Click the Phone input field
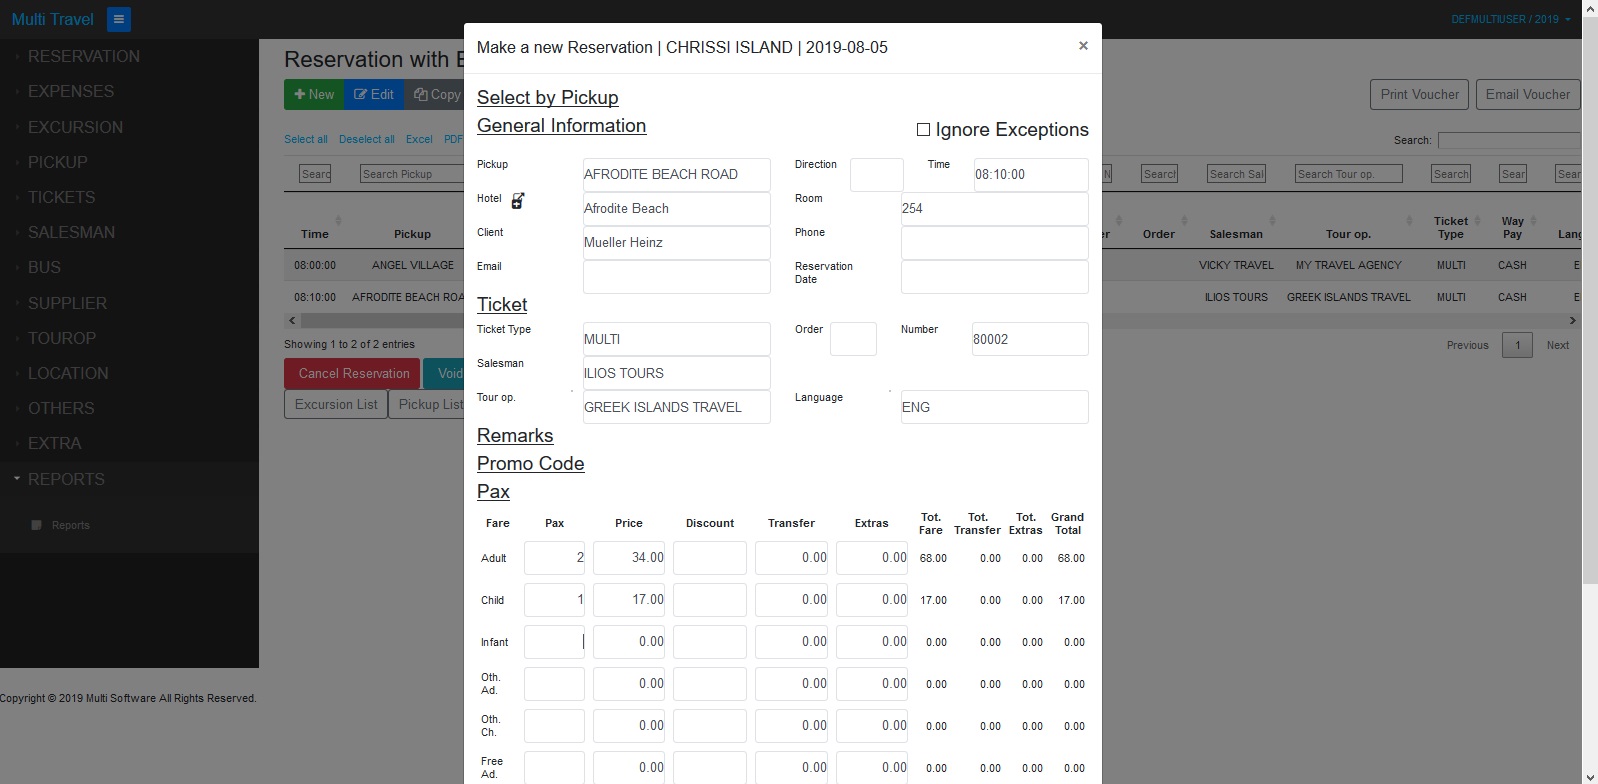The height and width of the screenshot is (784, 1598). [994, 243]
